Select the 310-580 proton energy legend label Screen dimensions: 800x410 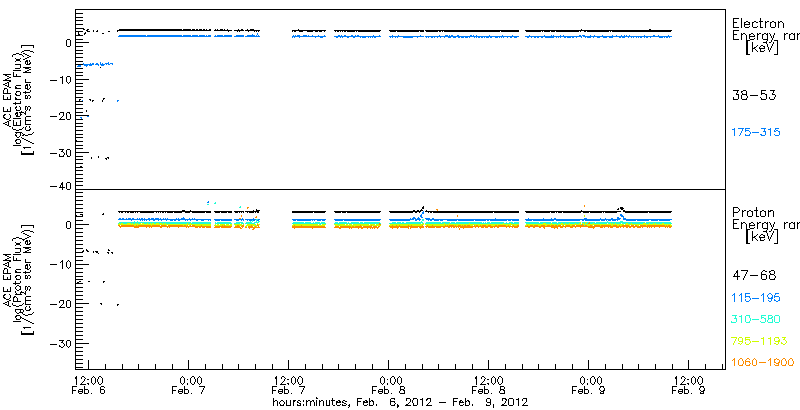point(756,319)
